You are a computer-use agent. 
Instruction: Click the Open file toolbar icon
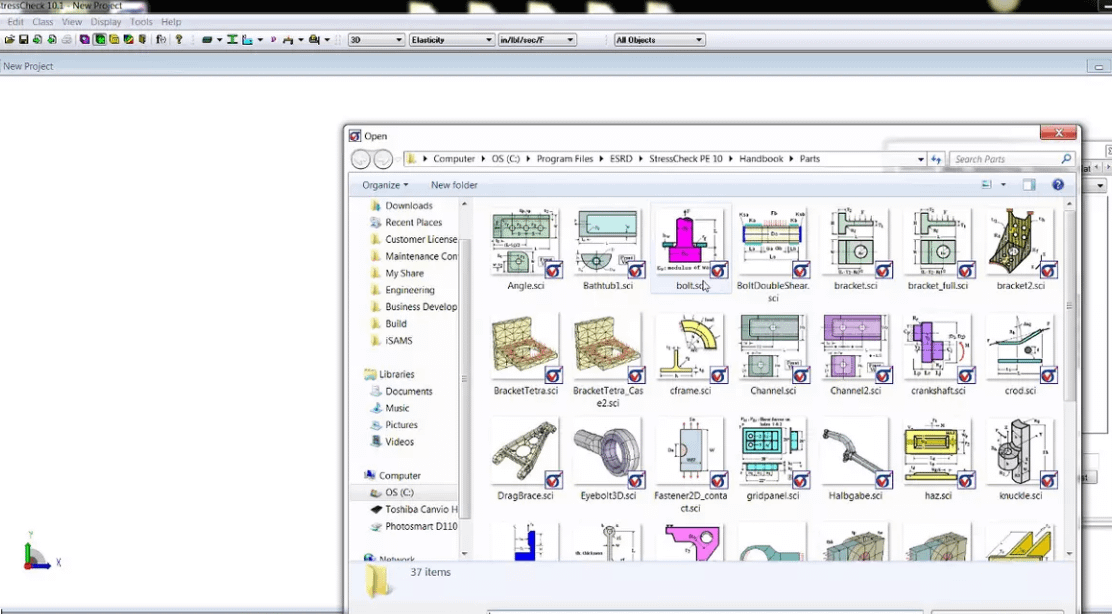point(9,40)
